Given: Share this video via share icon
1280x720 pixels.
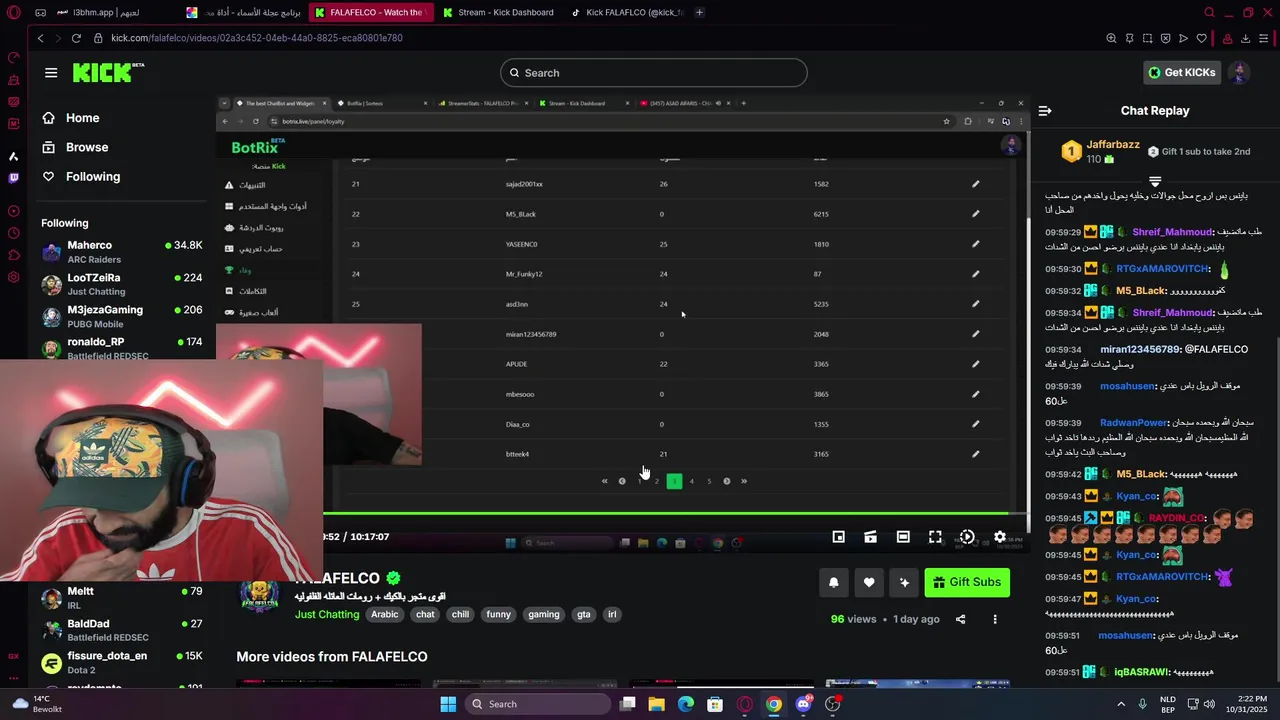Looking at the screenshot, I should pyautogui.click(x=961, y=619).
